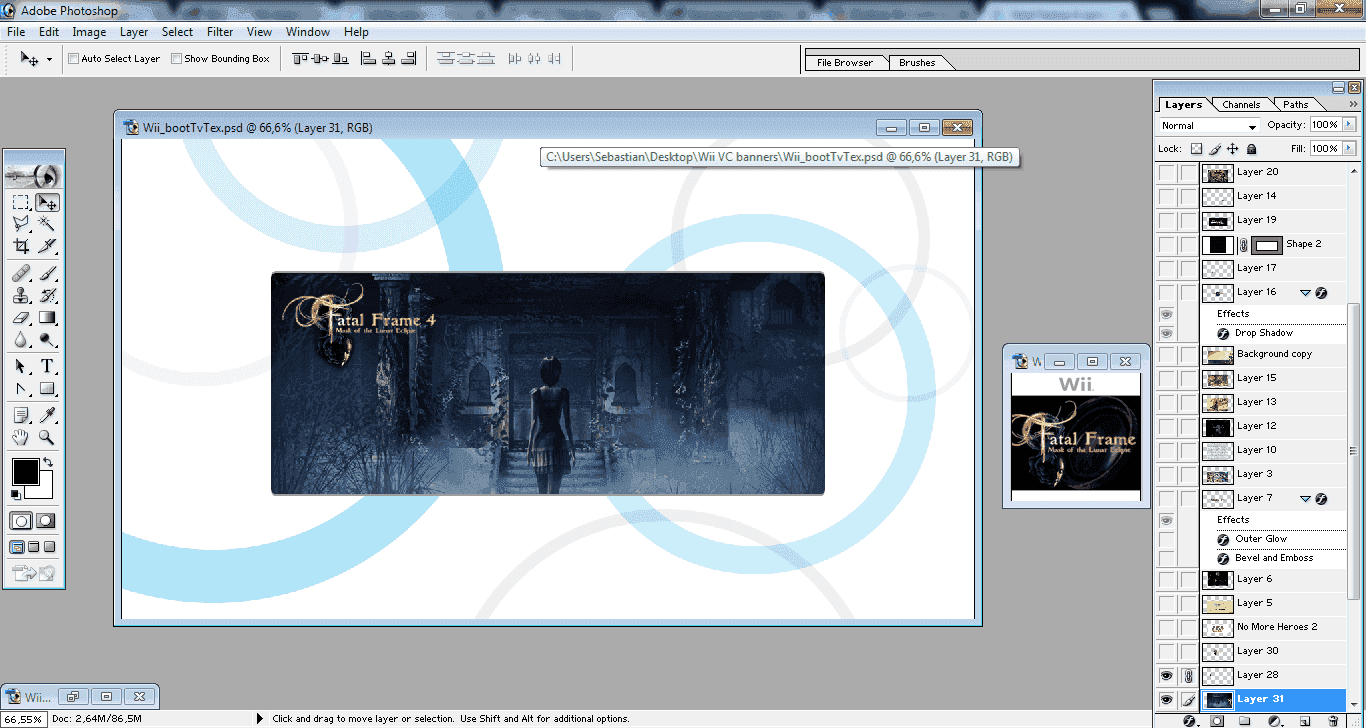Select the Magic Wand tool
The height and width of the screenshot is (728, 1366).
[x=47, y=224]
